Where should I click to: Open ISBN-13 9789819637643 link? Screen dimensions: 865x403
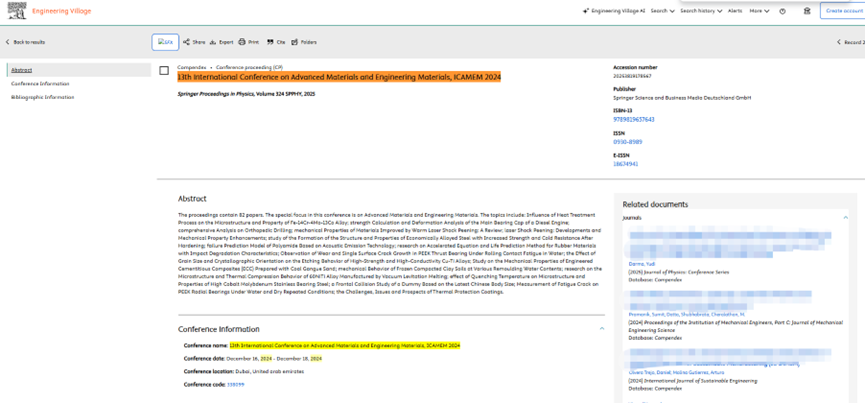point(633,119)
